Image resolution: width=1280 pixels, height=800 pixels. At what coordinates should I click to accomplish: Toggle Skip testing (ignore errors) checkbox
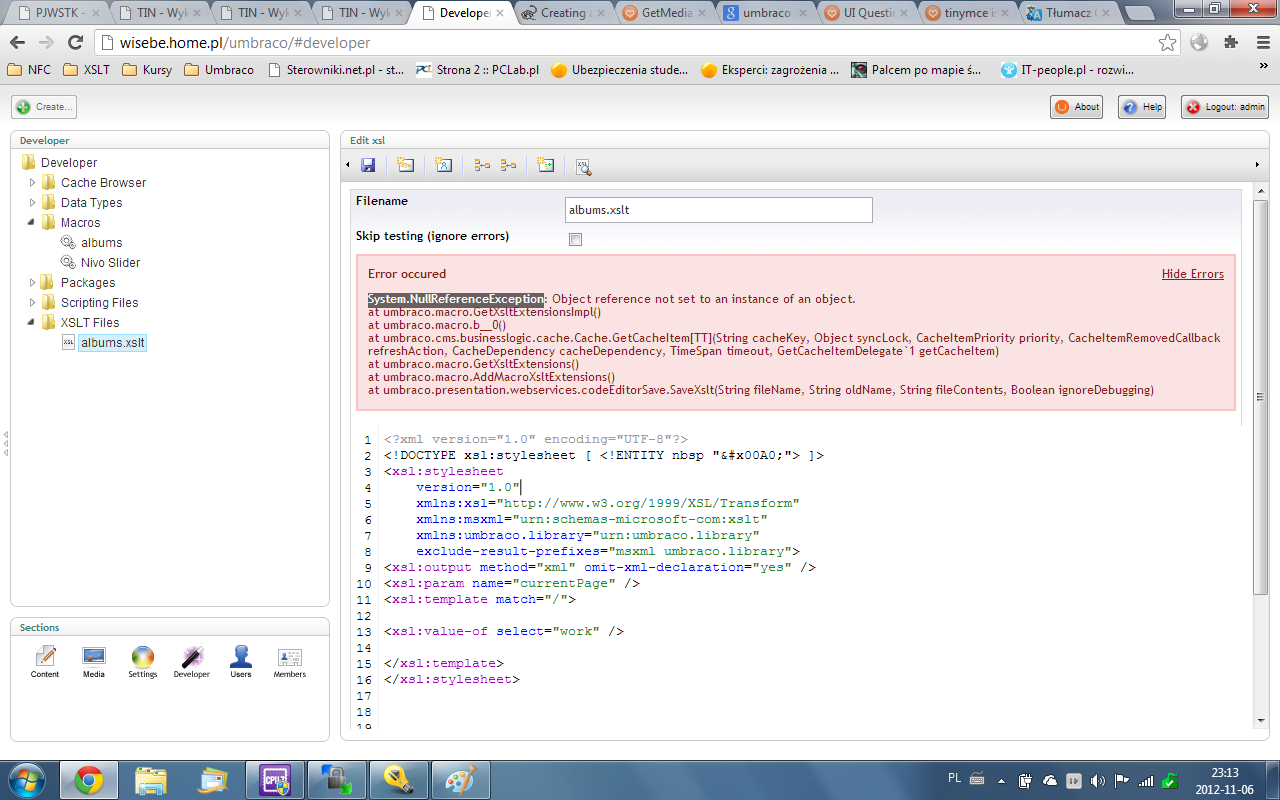[575, 239]
